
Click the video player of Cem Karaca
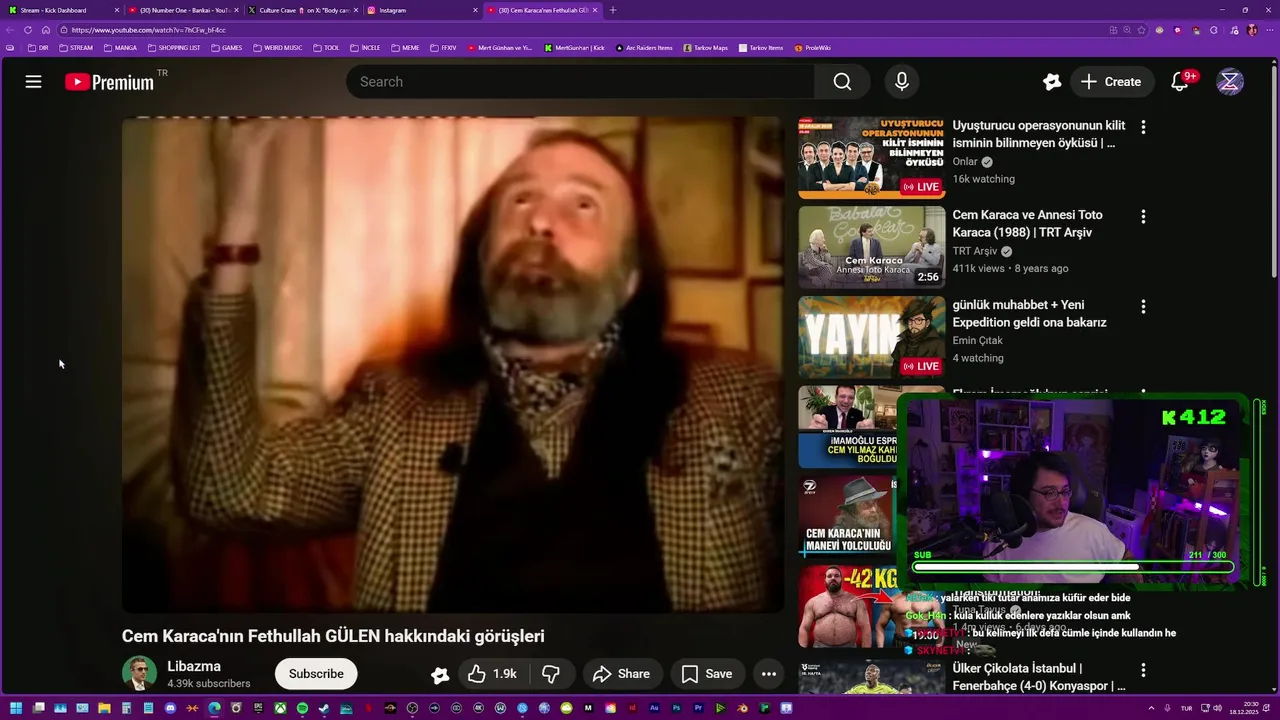tap(453, 364)
